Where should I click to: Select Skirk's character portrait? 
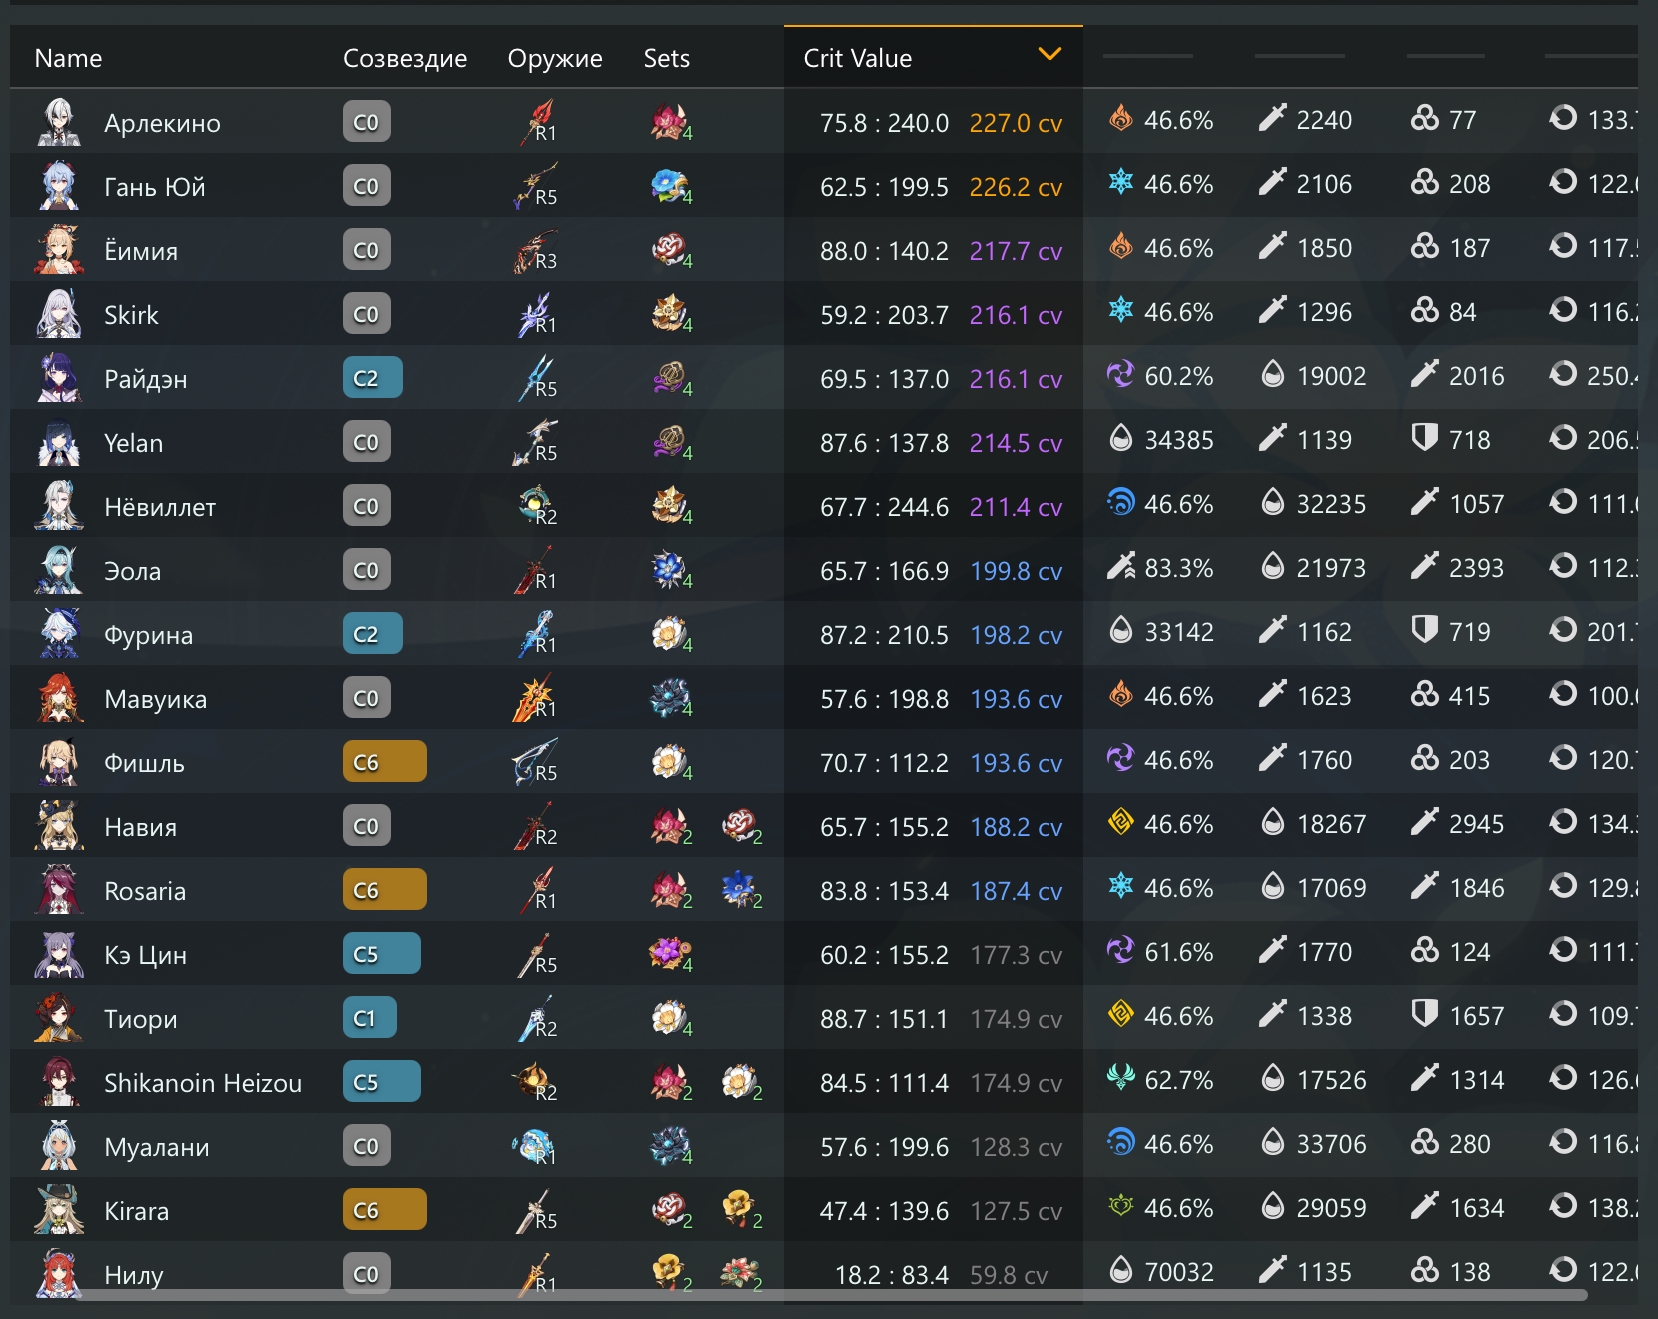[59, 314]
